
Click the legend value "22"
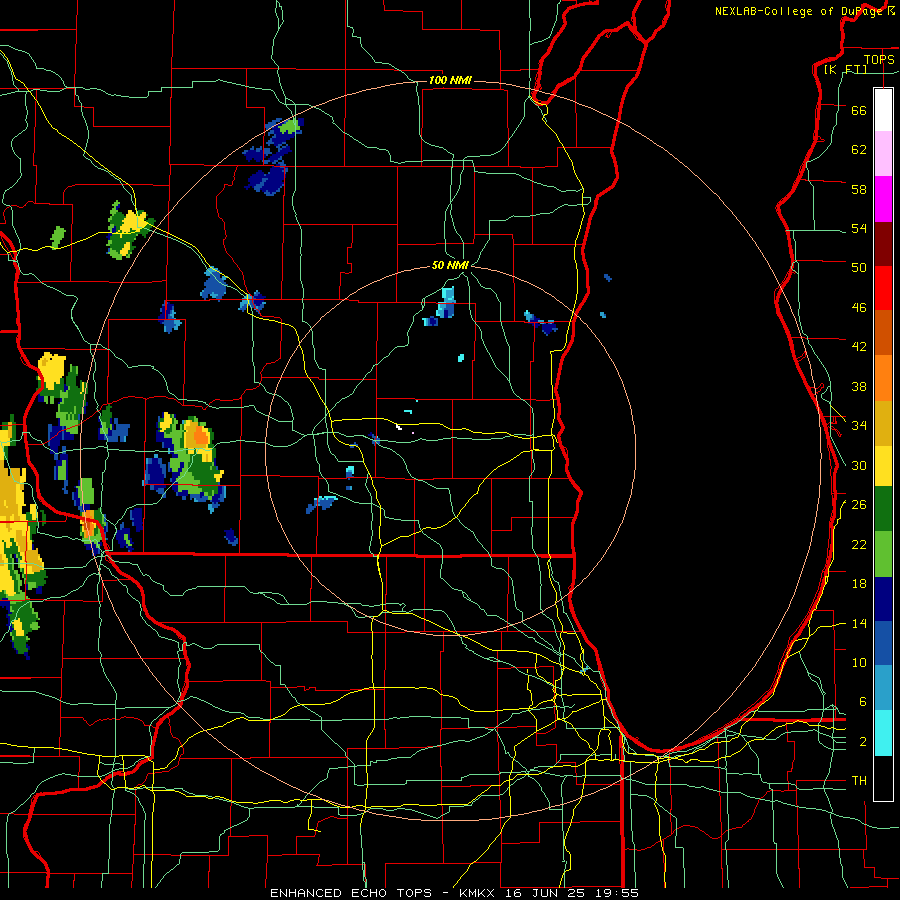(859, 544)
